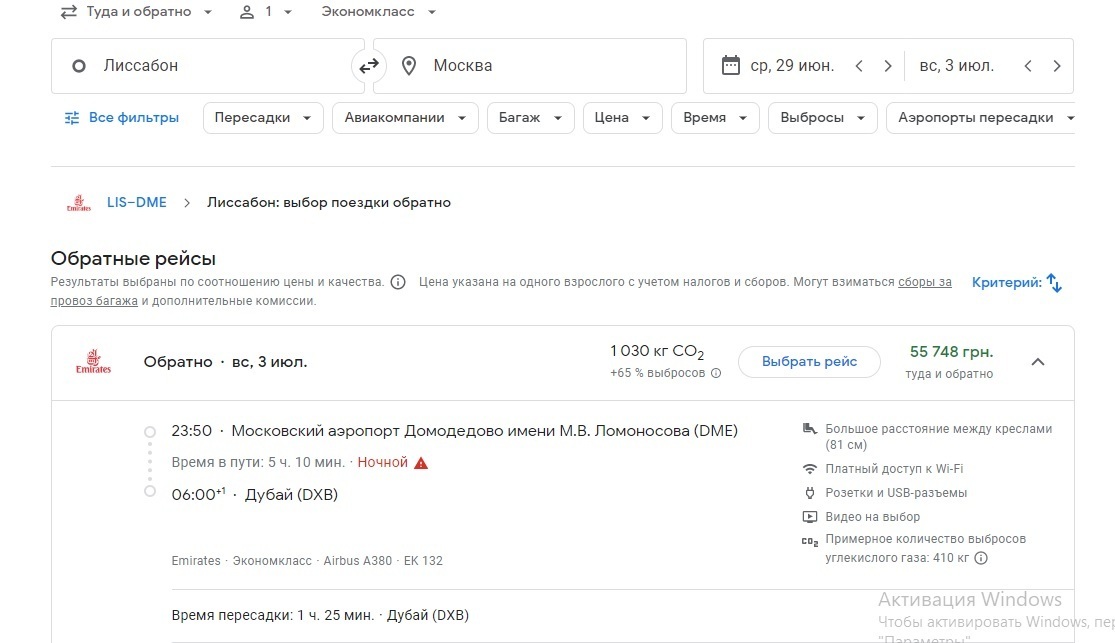Go back to LIS–DME breadcrumb
This screenshot has width=1115, height=643.
pos(137,203)
